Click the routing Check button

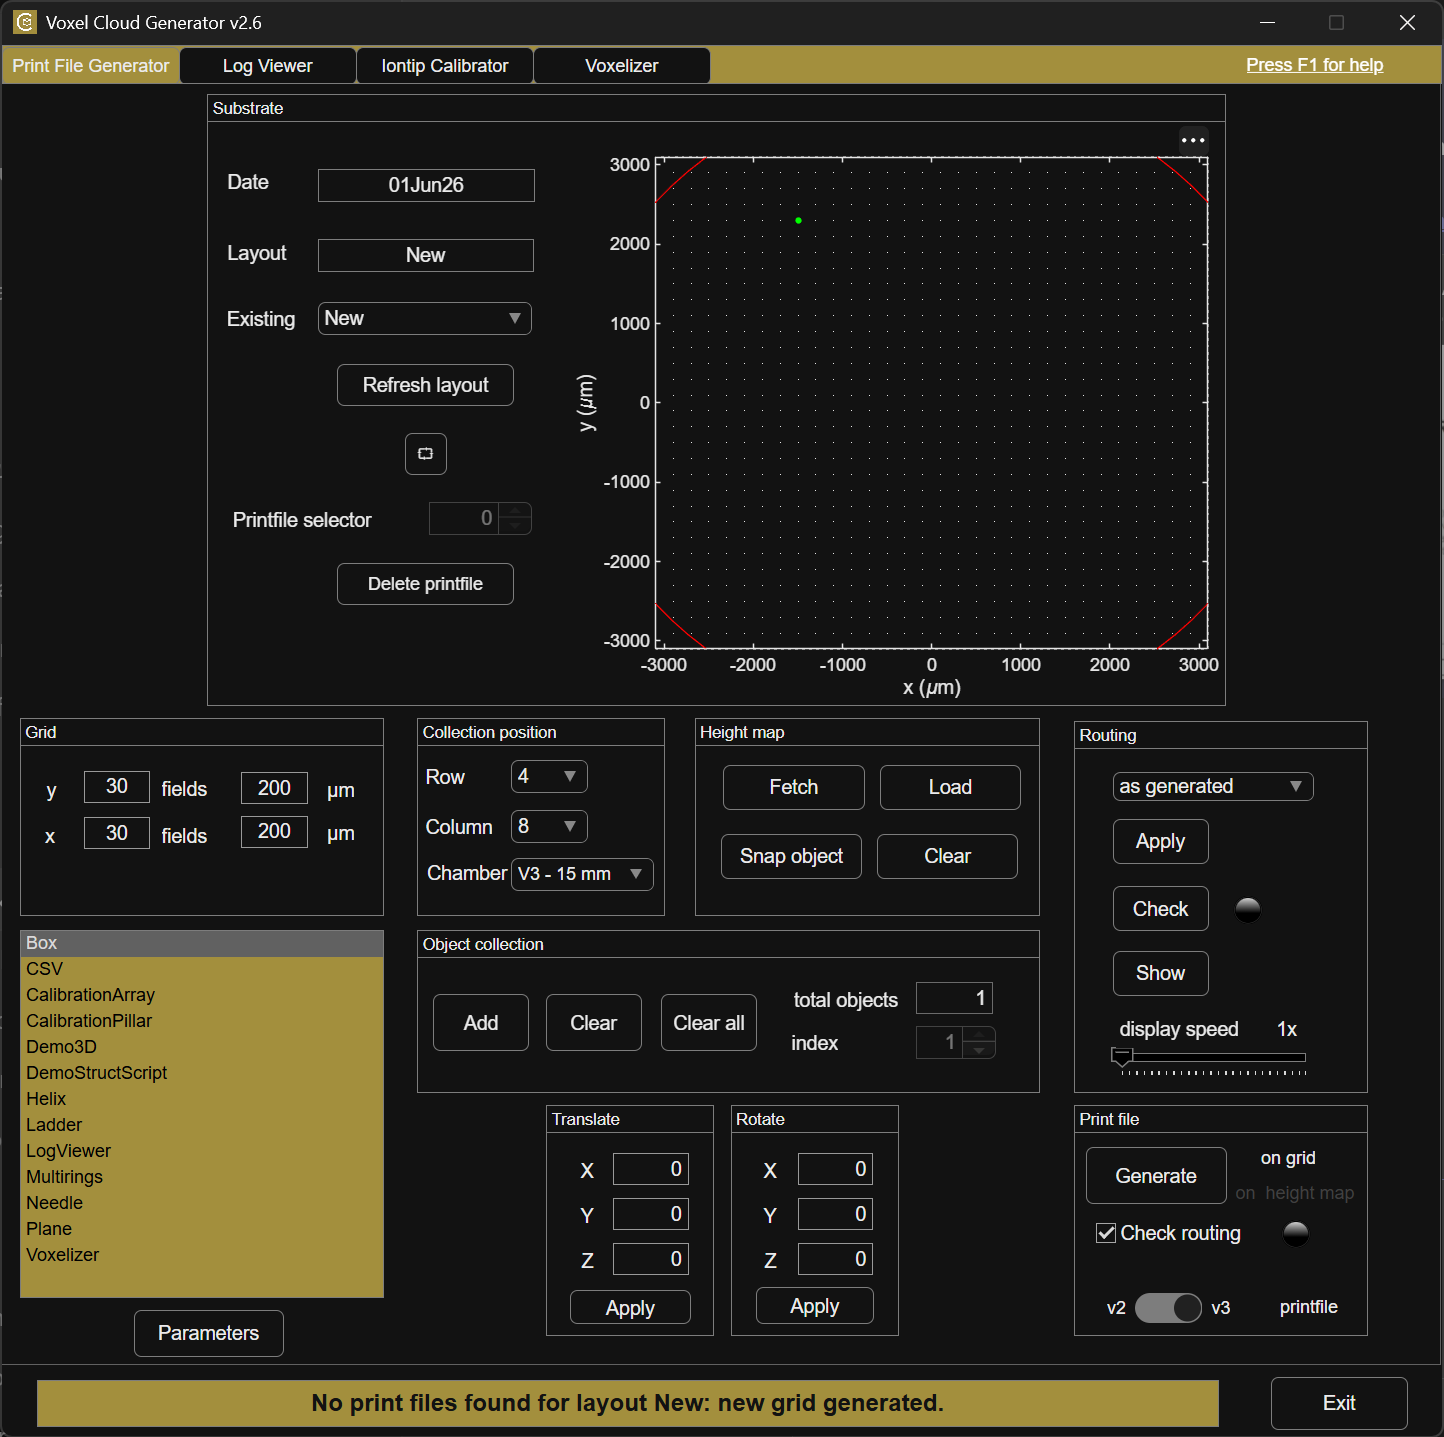tap(1161, 909)
